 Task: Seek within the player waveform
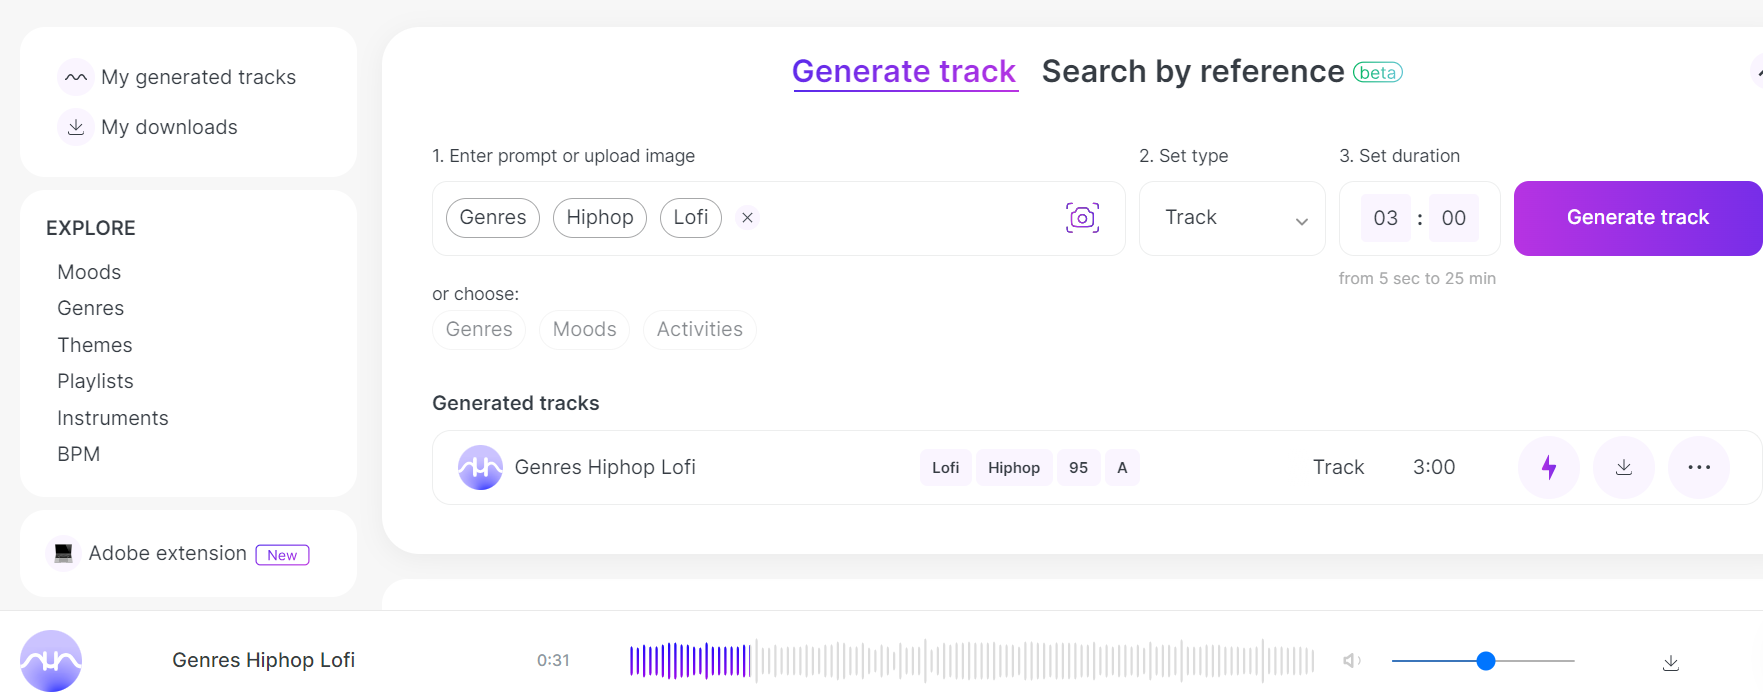pos(972,661)
